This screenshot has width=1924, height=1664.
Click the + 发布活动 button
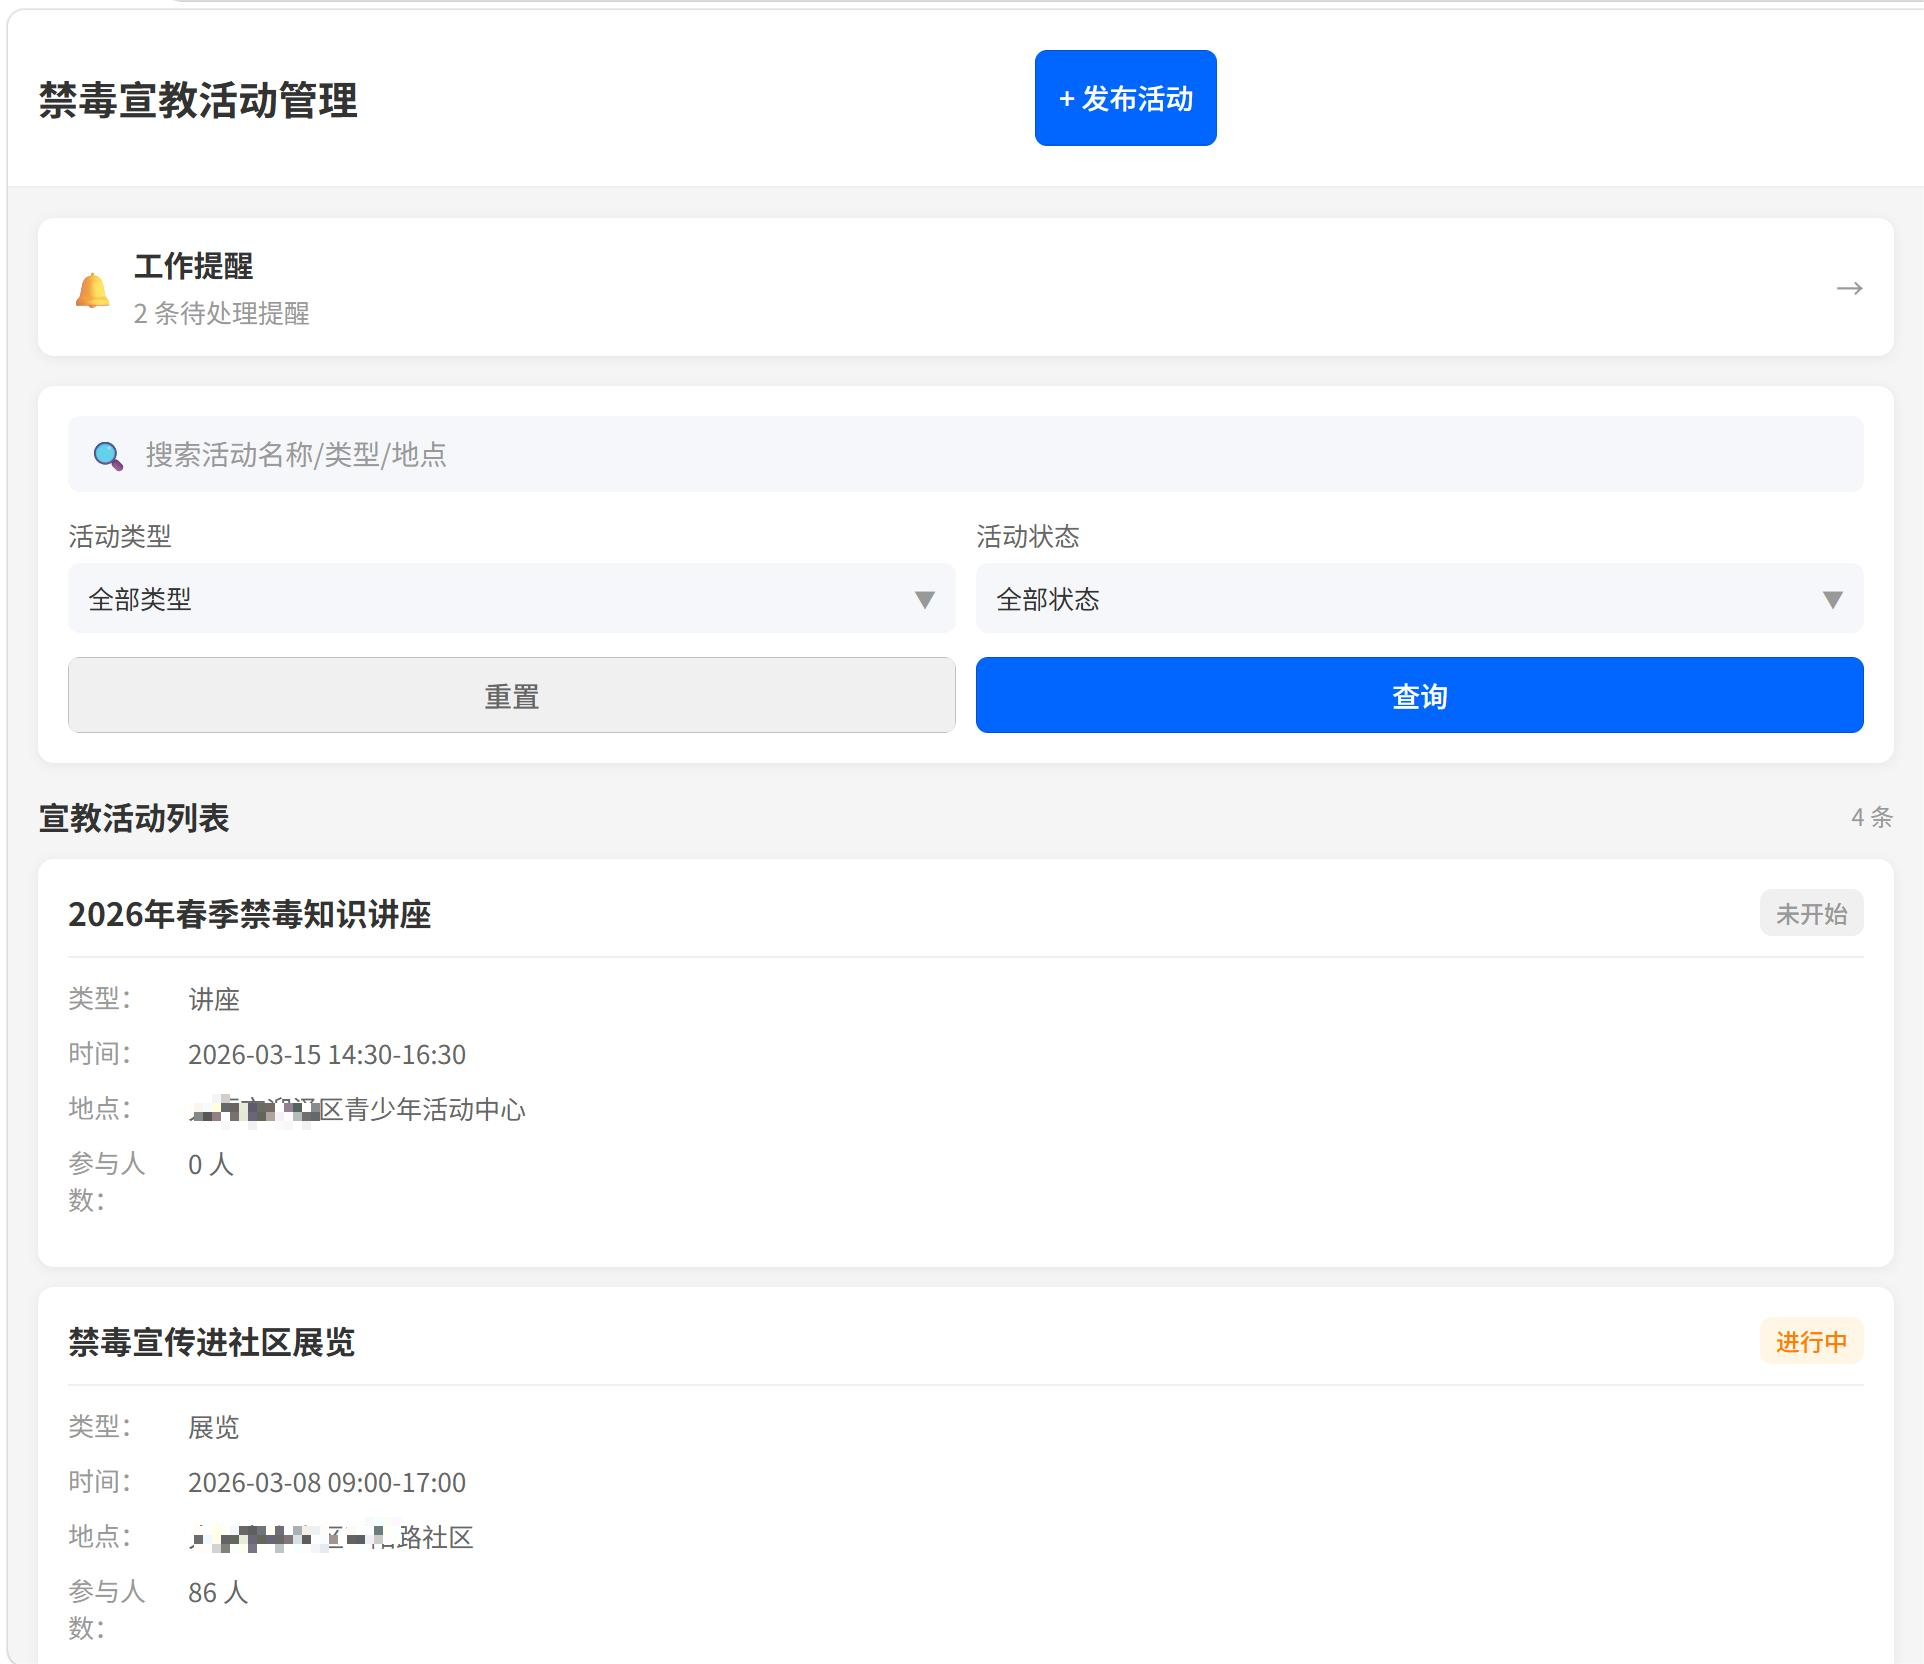click(1125, 98)
